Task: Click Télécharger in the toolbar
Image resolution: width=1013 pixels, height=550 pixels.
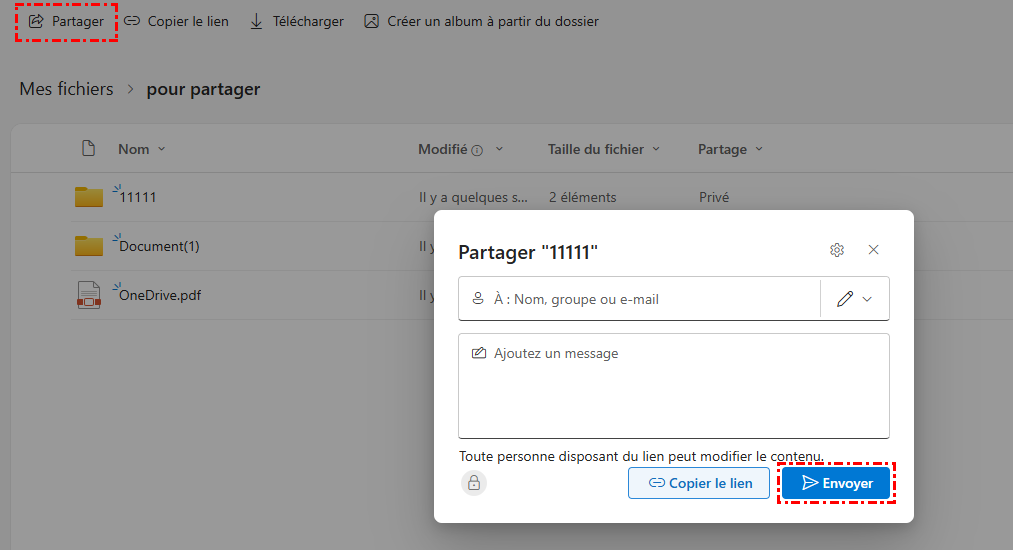Action: 297,21
